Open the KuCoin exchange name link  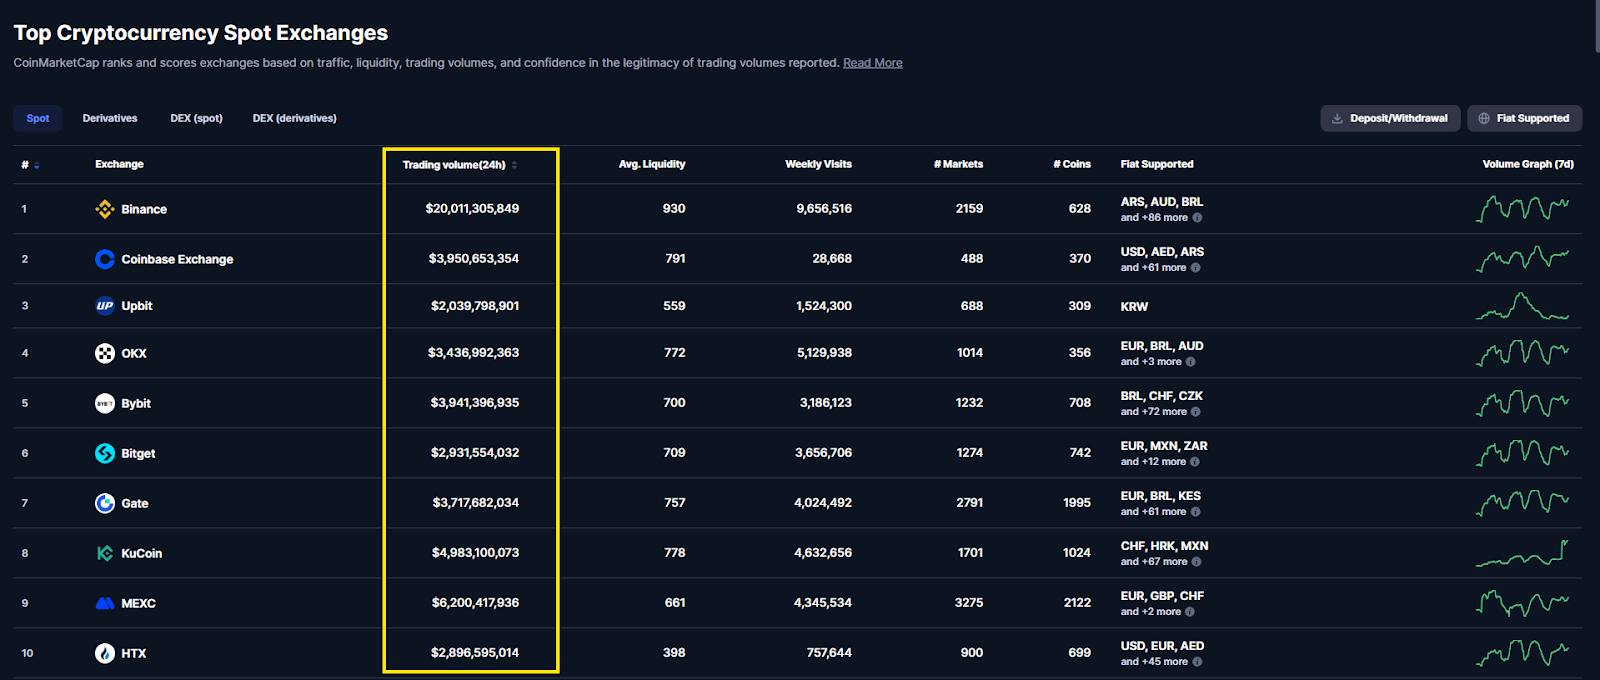coord(141,553)
